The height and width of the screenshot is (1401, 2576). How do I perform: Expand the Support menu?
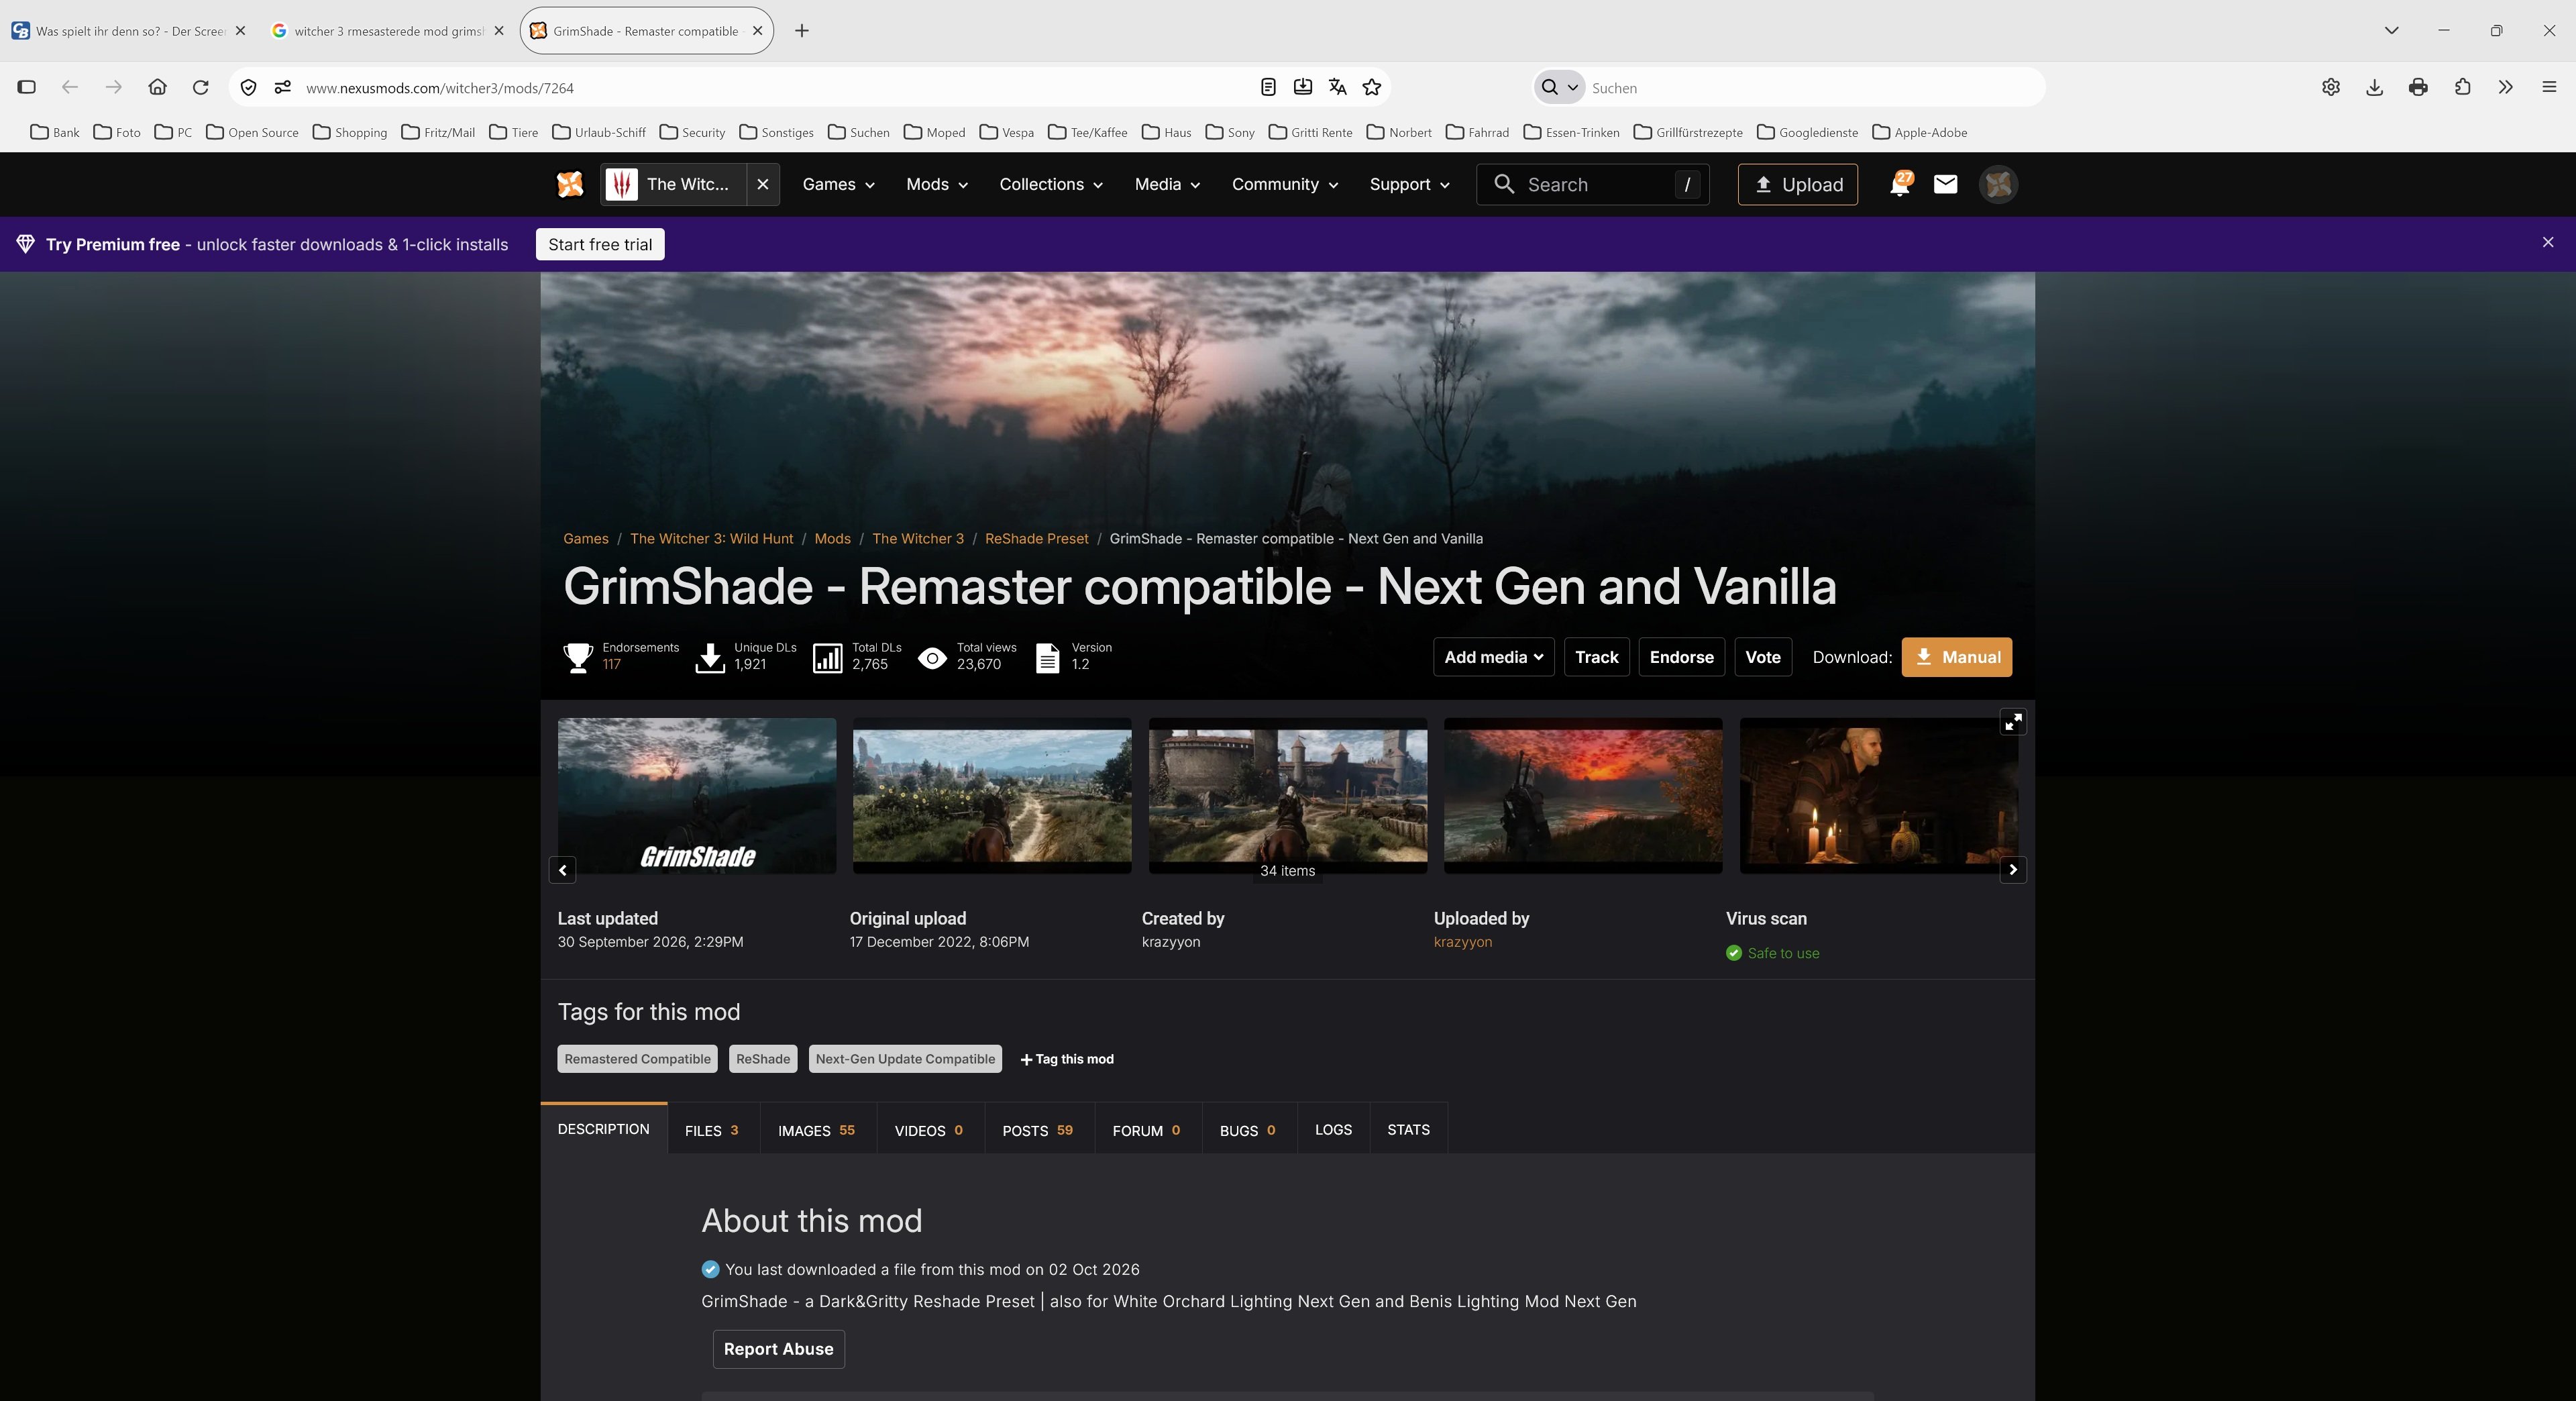[x=1409, y=184]
